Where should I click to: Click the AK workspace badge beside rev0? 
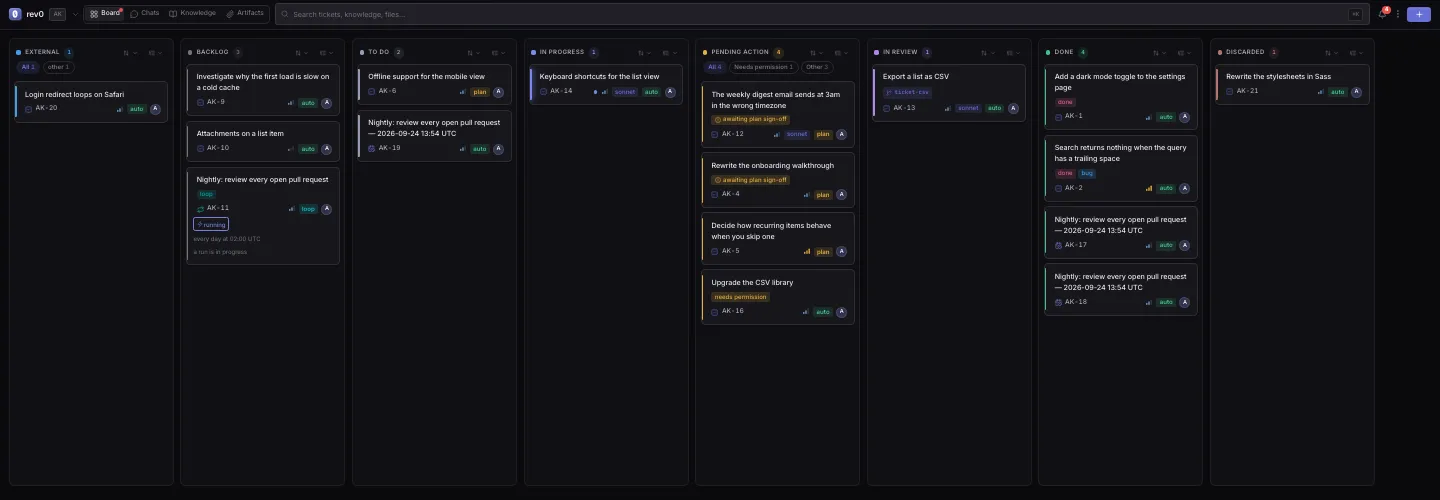click(x=57, y=14)
